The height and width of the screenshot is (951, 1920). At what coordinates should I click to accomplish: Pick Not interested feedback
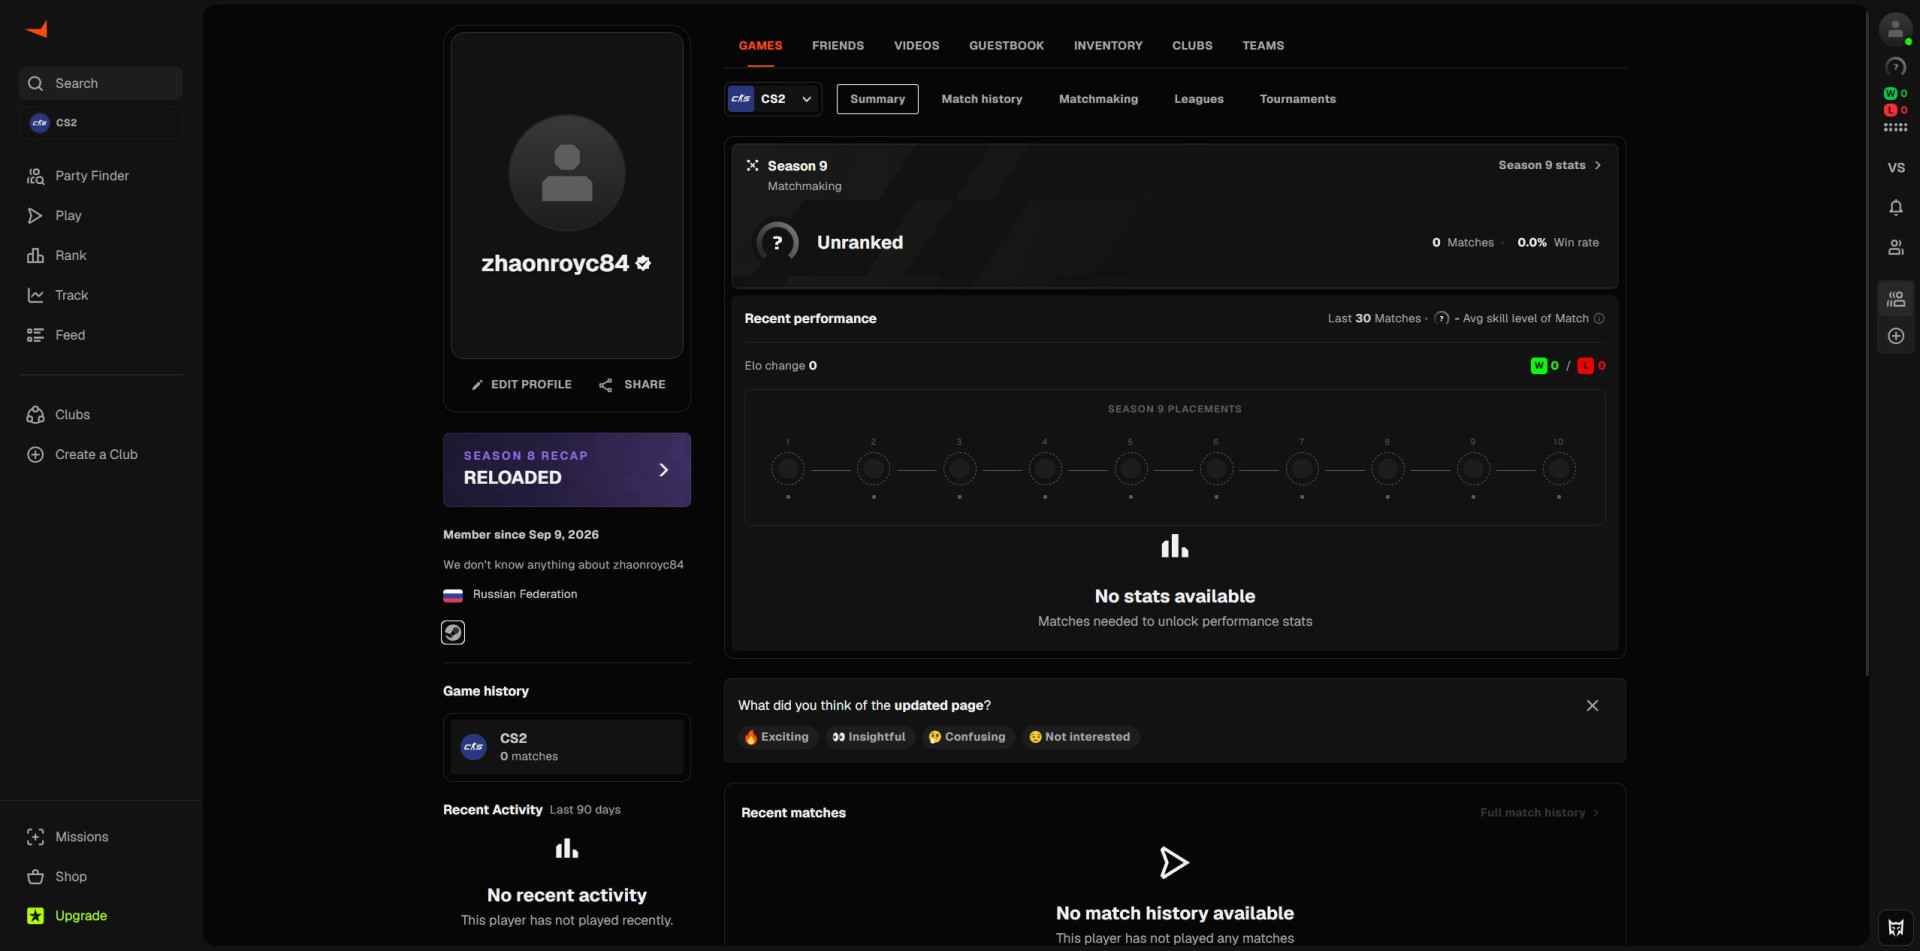(x=1080, y=737)
